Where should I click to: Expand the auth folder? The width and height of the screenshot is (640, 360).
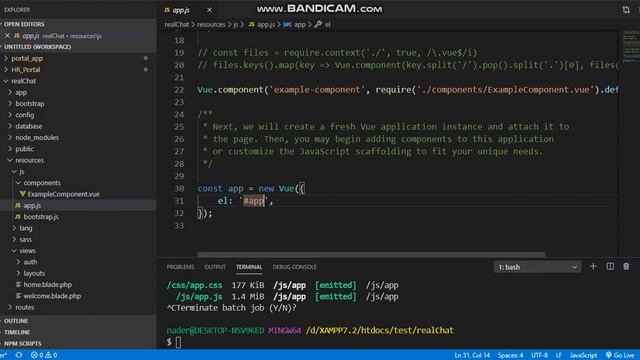[x=30, y=262]
